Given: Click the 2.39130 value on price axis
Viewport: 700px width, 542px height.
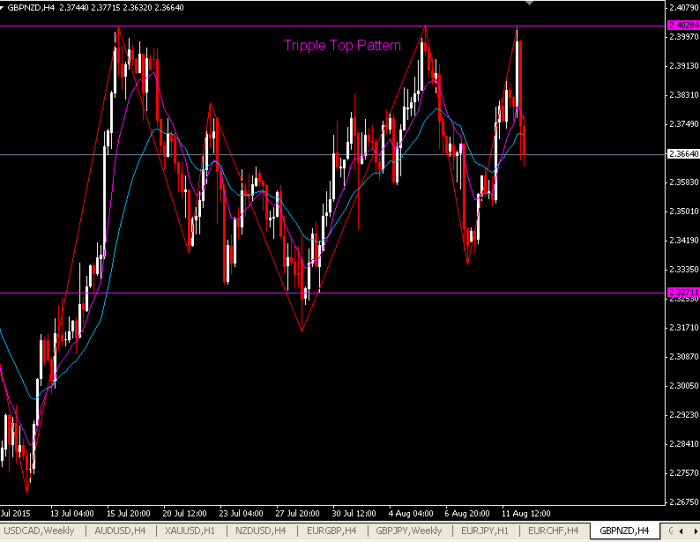Looking at the screenshot, I should 684,66.
